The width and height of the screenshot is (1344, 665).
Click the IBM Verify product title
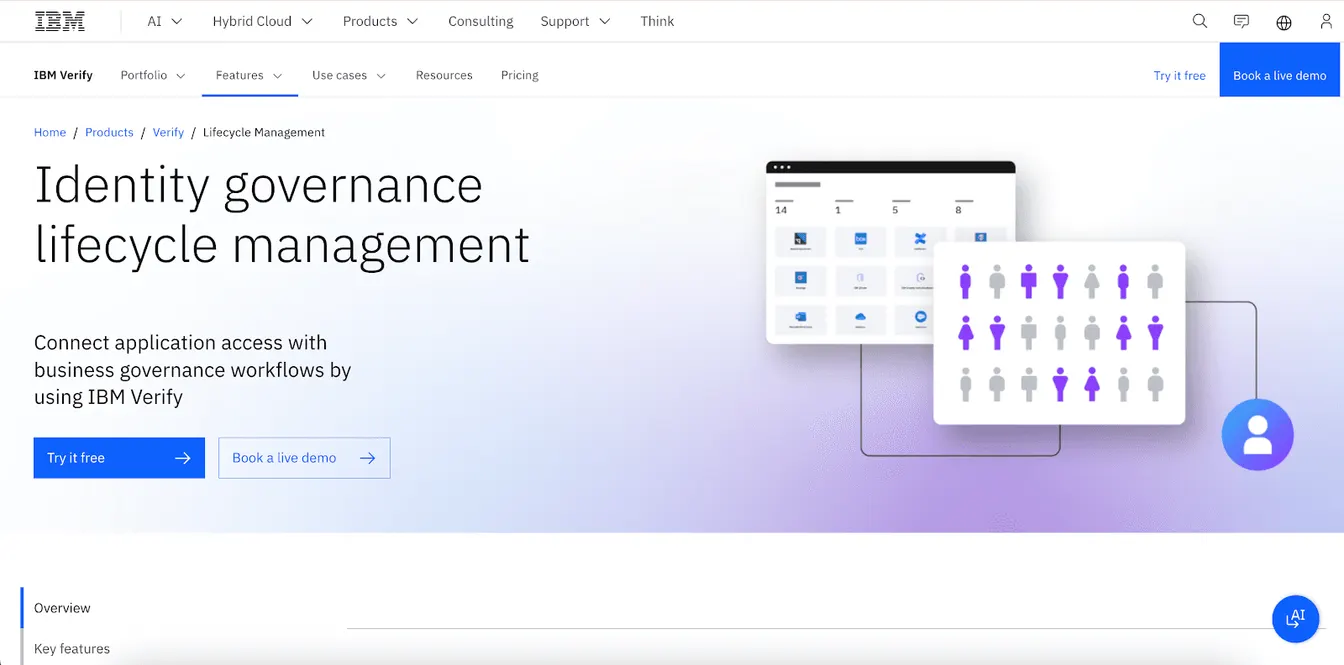click(x=63, y=75)
